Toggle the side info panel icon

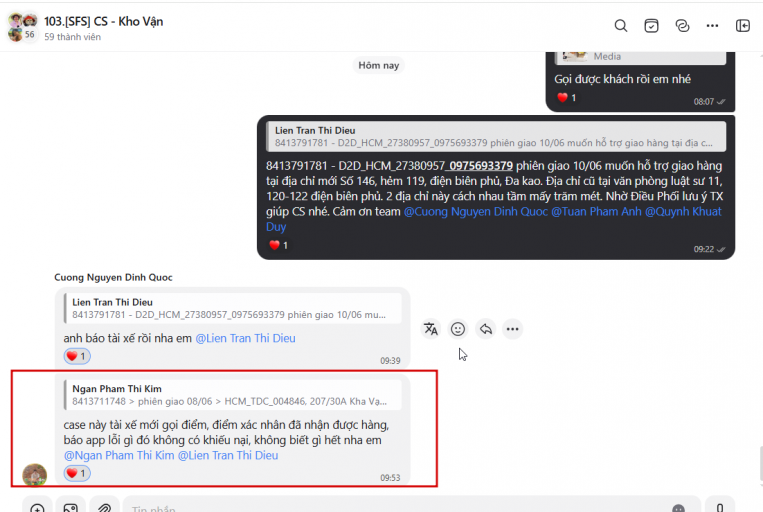pyautogui.click(x=743, y=26)
